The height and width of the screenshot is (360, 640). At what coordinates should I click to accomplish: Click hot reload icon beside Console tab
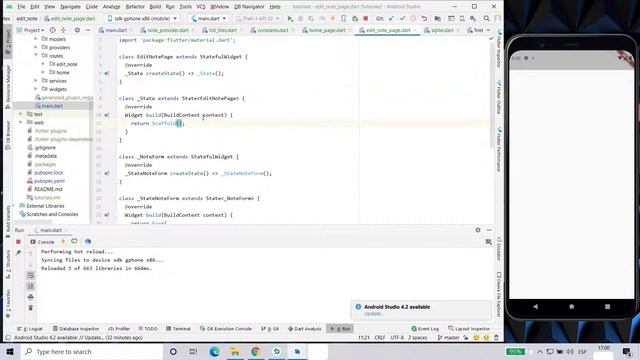click(63, 242)
